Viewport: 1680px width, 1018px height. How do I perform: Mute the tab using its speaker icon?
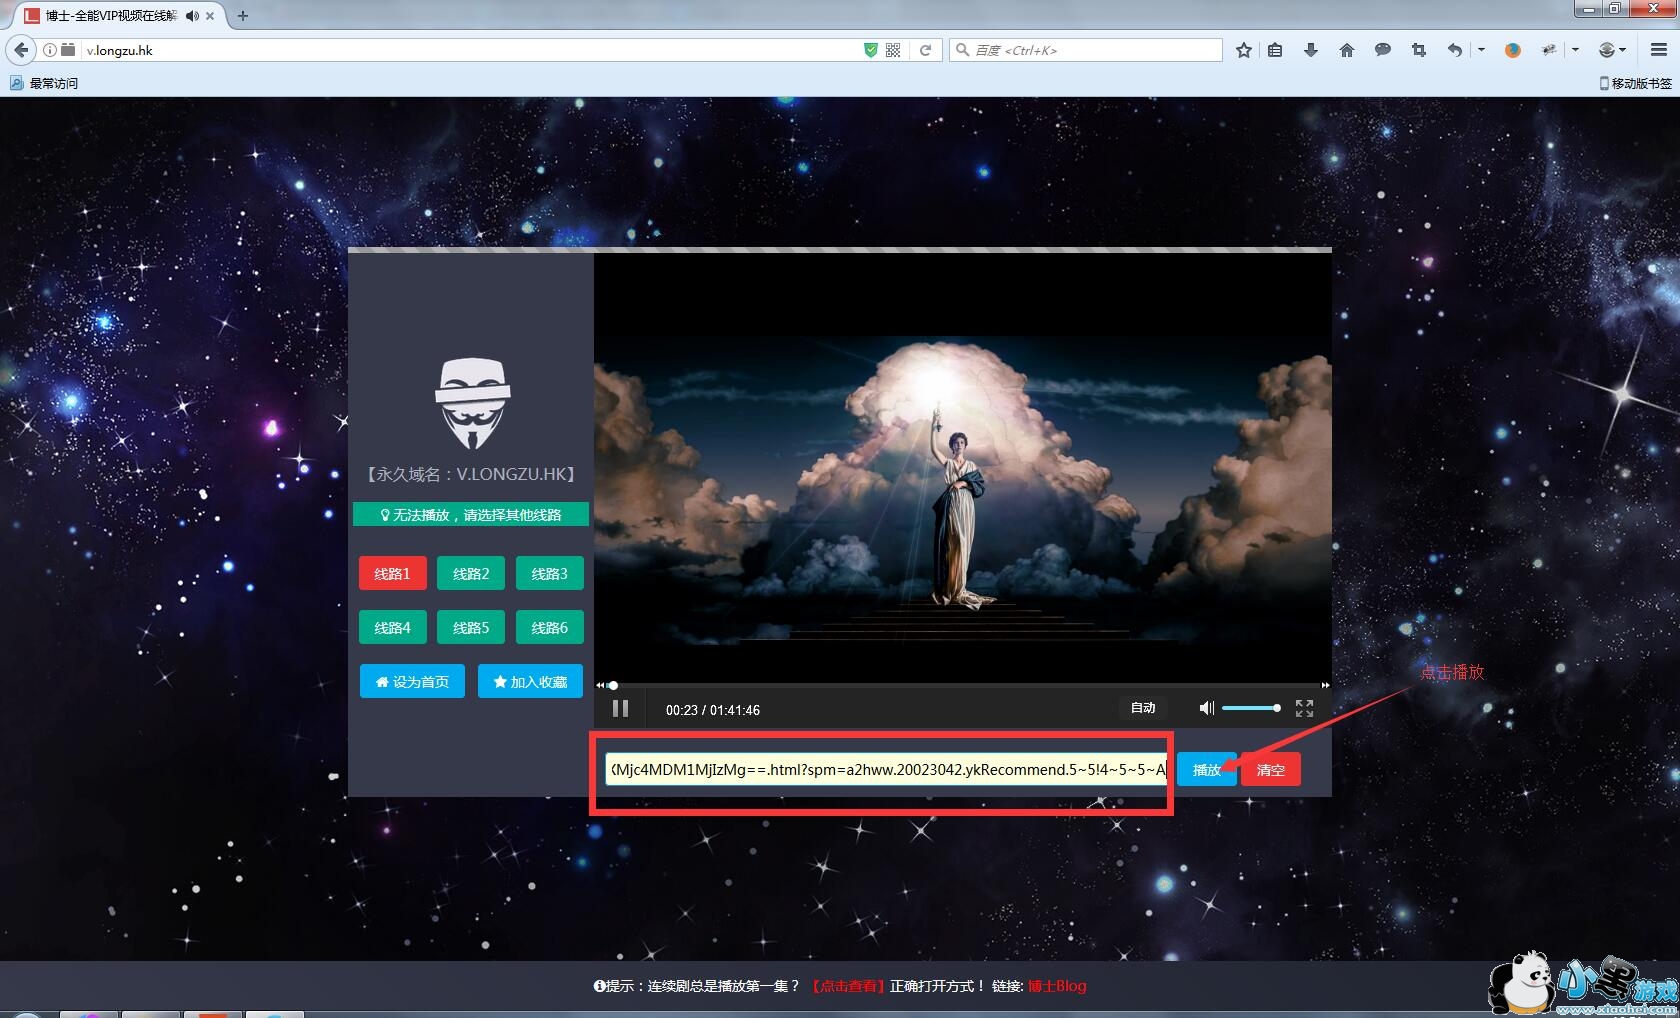point(192,16)
